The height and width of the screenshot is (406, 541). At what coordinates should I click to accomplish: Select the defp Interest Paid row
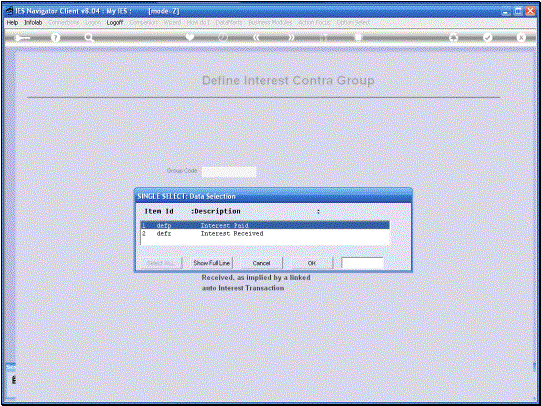(265, 225)
